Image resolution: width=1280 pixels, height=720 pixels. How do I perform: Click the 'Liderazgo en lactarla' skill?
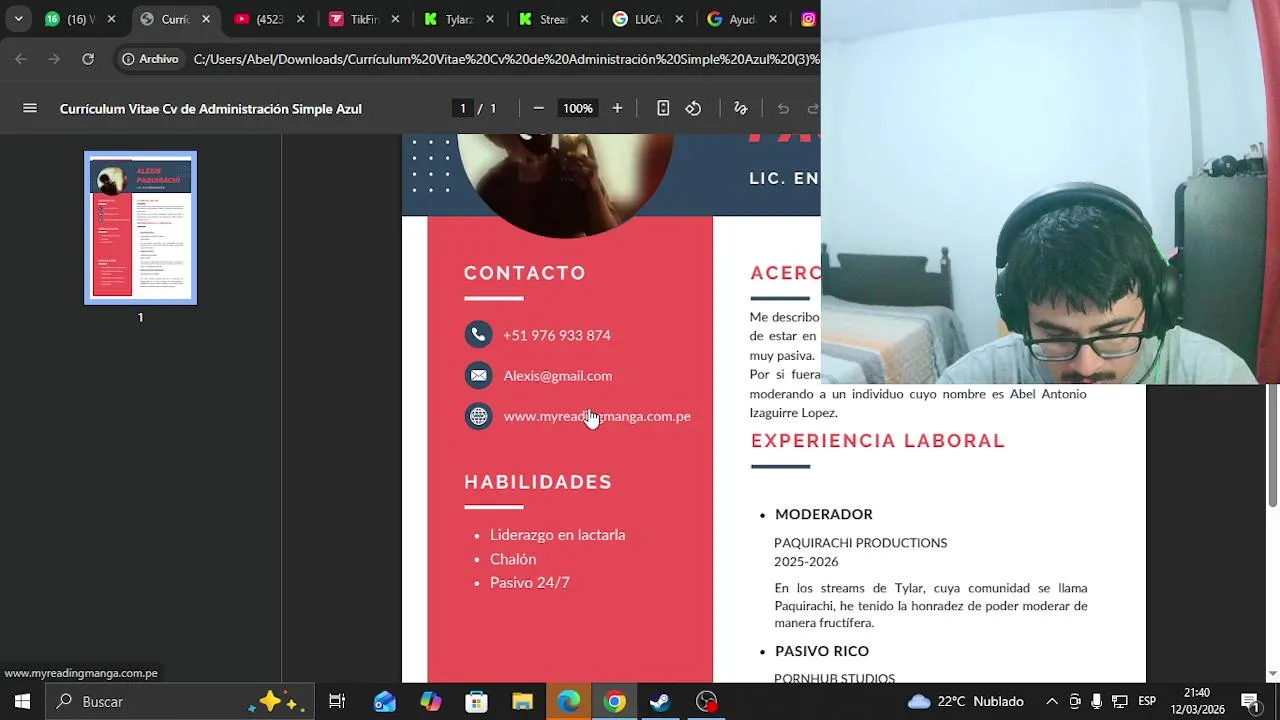click(557, 535)
